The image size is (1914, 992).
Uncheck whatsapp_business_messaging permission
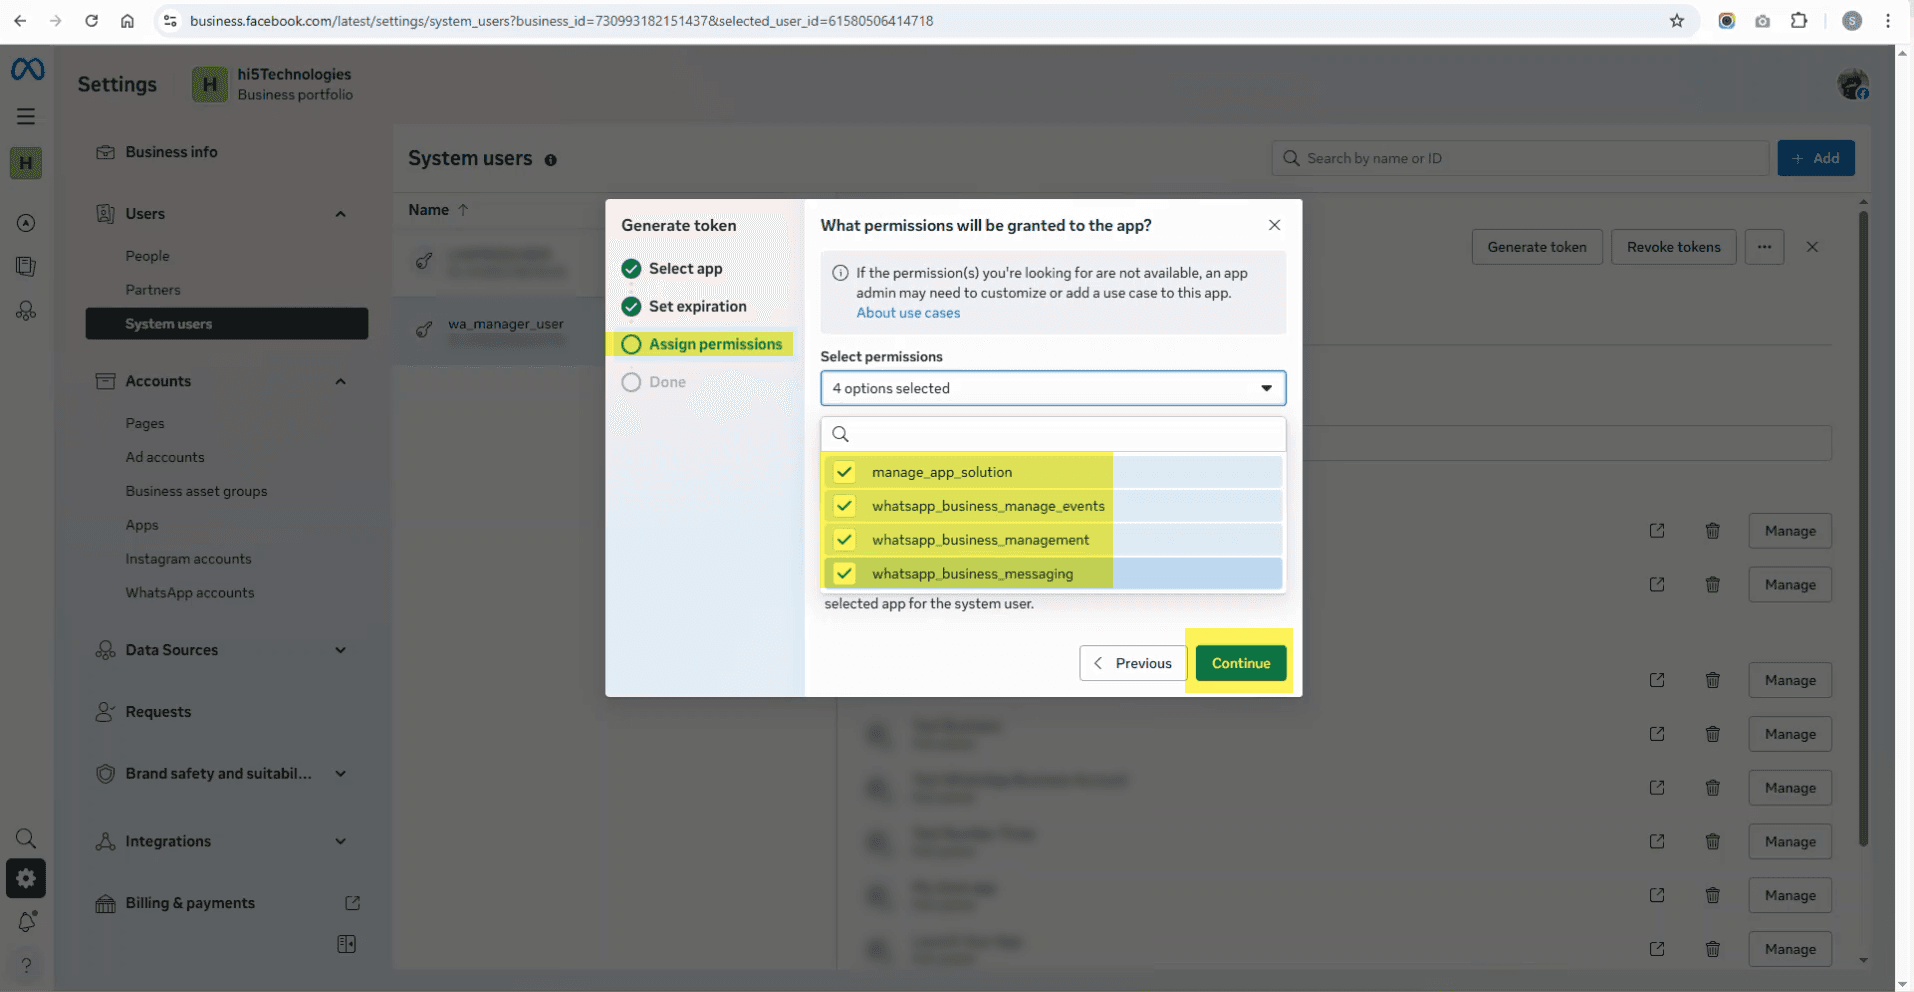click(844, 573)
